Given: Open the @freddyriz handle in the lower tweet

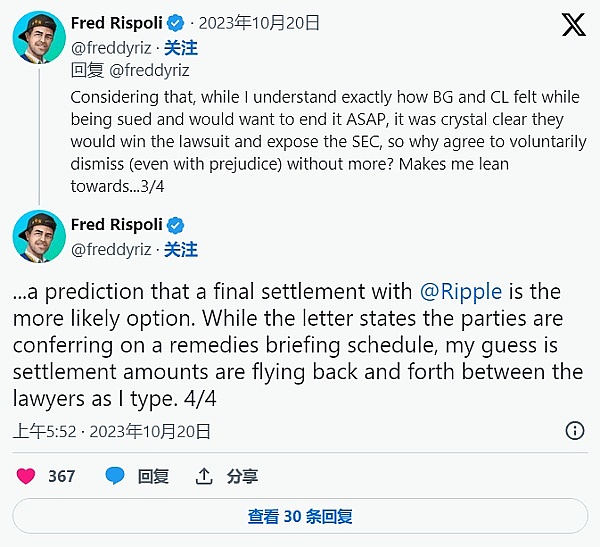Looking at the screenshot, I should click(112, 249).
